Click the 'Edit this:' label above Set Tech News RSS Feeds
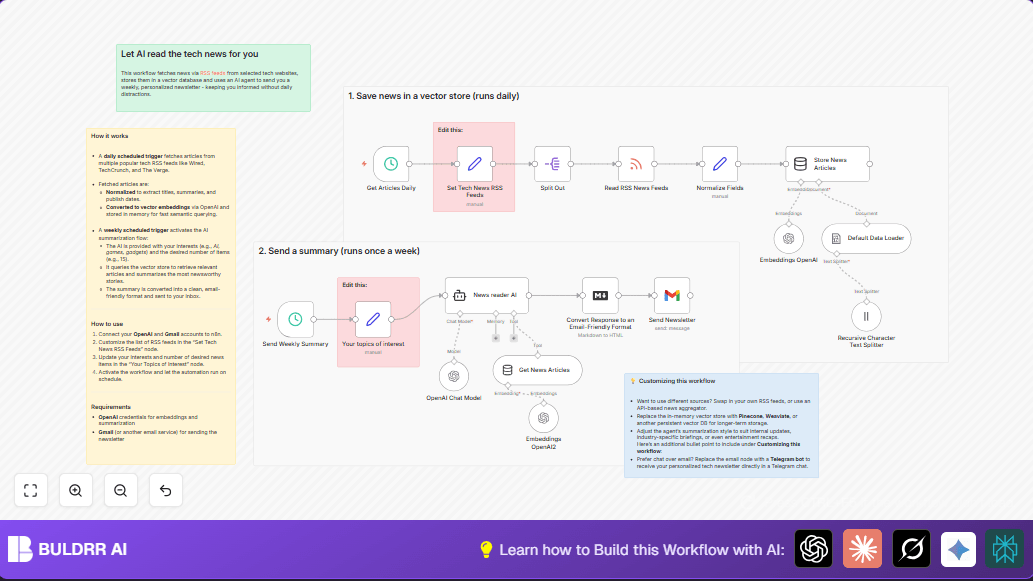1033x581 pixels. 450,130
